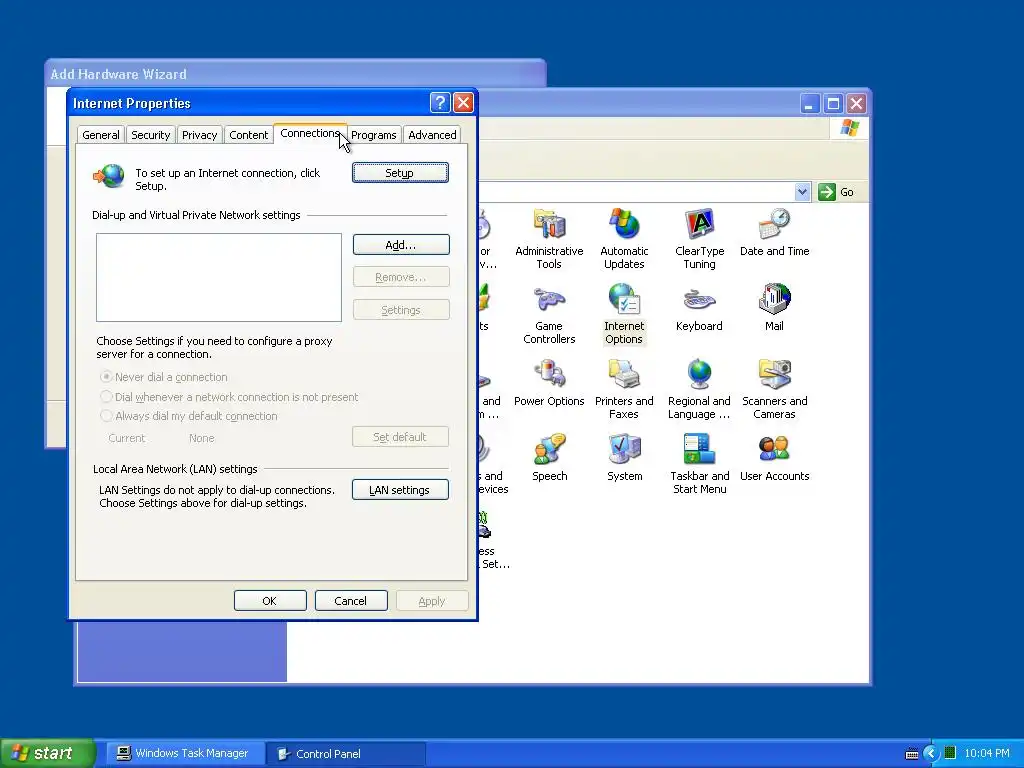This screenshot has height=768, width=1024.
Task: Open the System icon in Control Panel
Action: click(x=624, y=458)
